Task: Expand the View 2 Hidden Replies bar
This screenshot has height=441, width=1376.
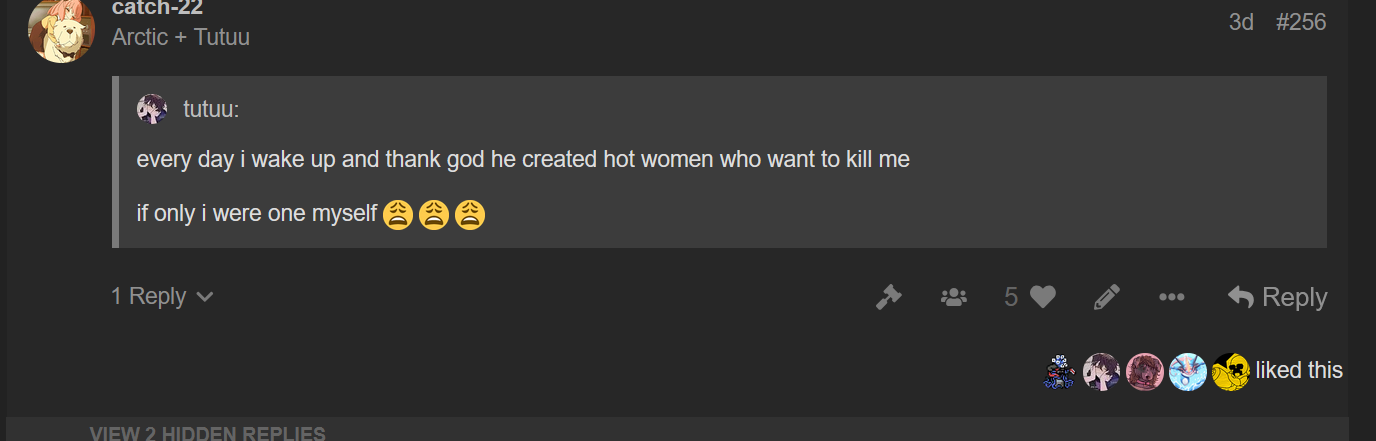Action: 207,433
